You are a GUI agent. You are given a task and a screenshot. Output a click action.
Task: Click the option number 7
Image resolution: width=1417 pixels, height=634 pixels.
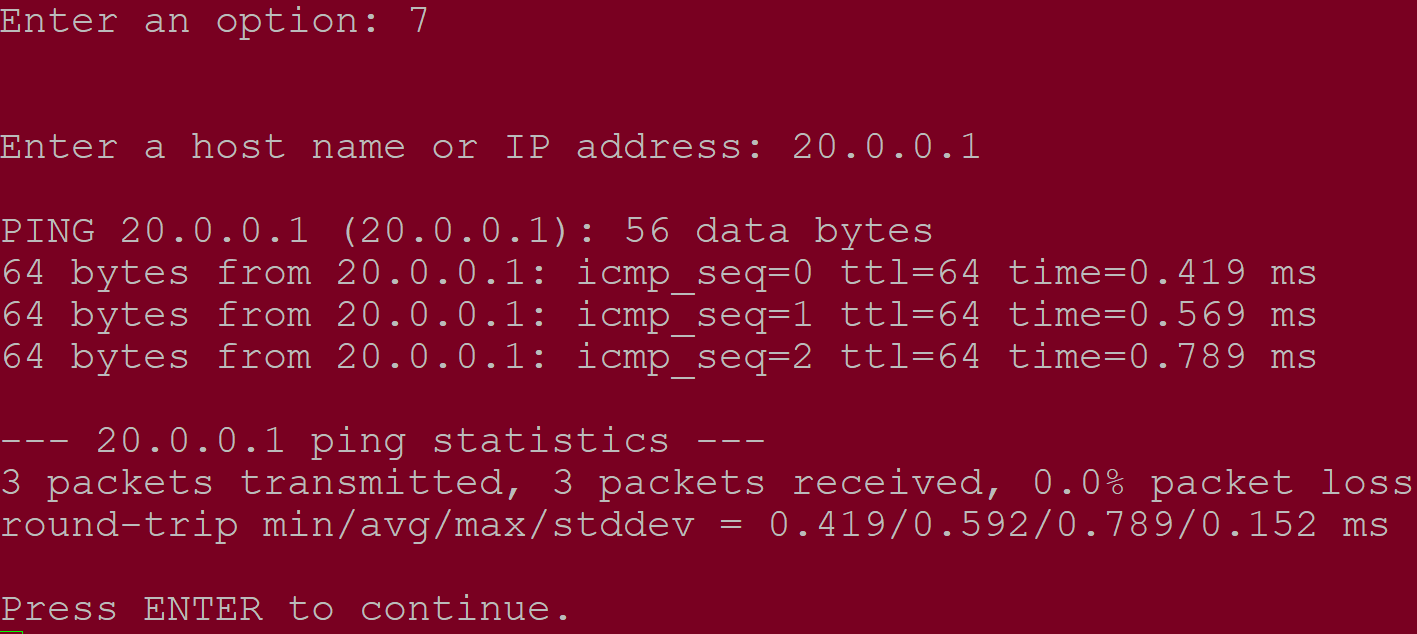pos(419,22)
